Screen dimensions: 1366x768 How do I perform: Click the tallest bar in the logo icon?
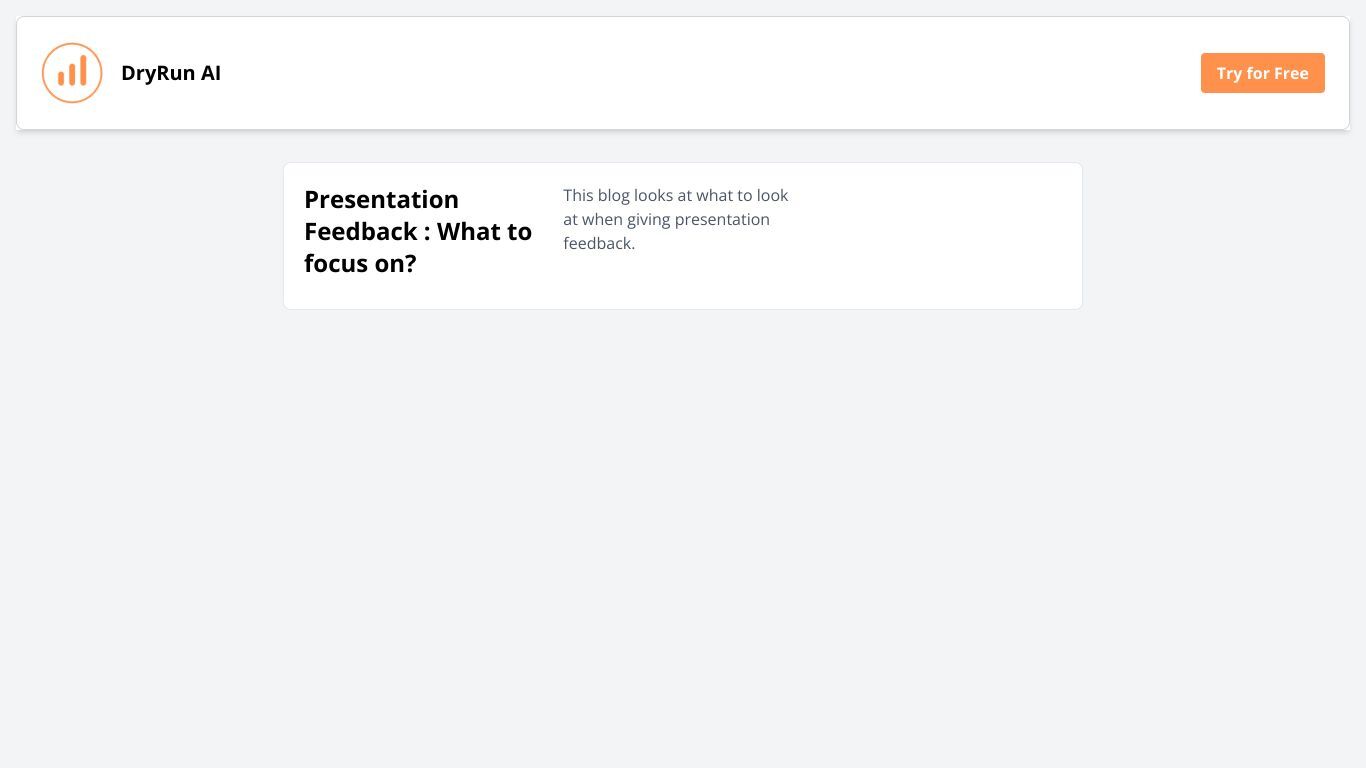click(84, 70)
